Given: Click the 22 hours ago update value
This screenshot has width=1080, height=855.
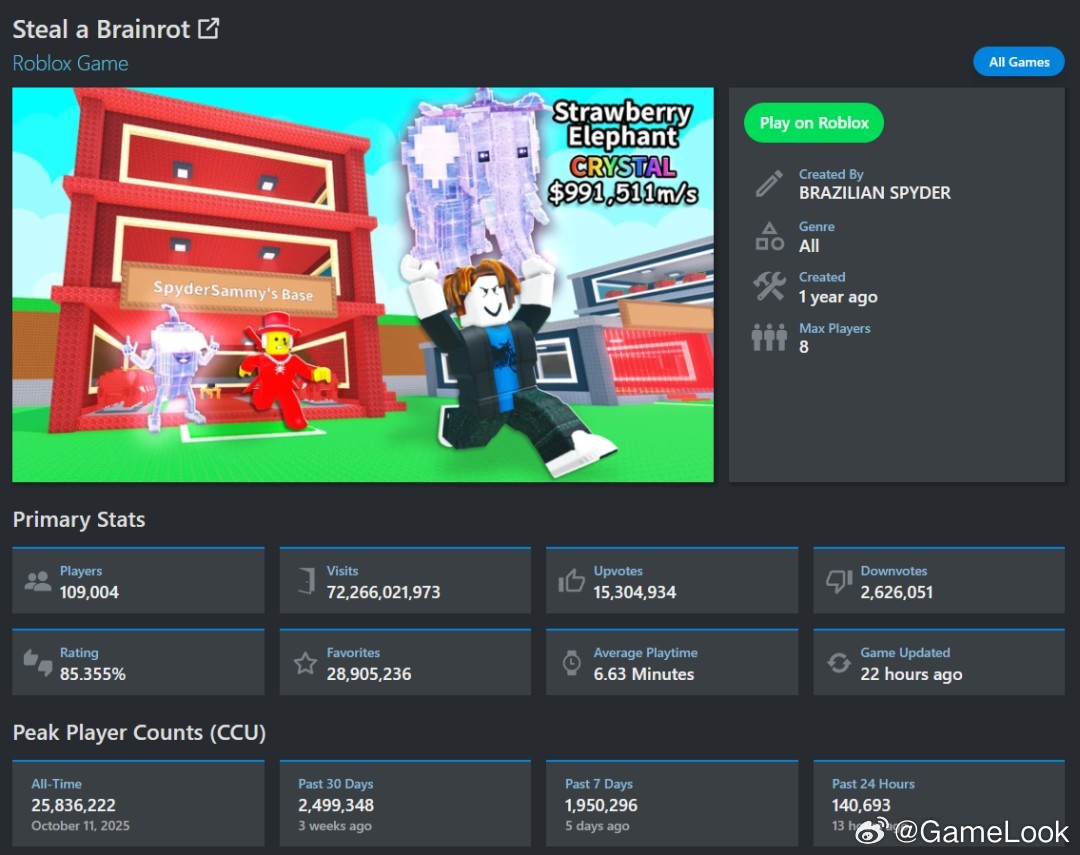Looking at the screenshot, I should [x=911, y=674].
